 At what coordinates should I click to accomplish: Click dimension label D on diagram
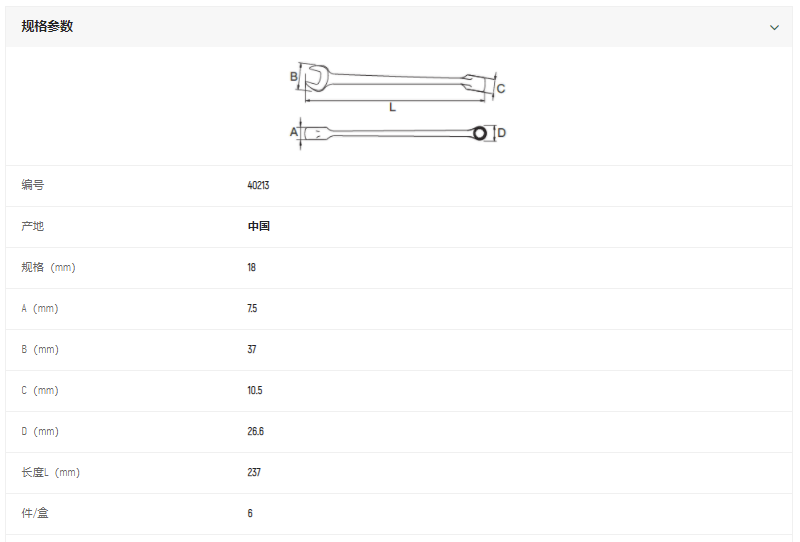pyautogui.click(x=502, y=133)
